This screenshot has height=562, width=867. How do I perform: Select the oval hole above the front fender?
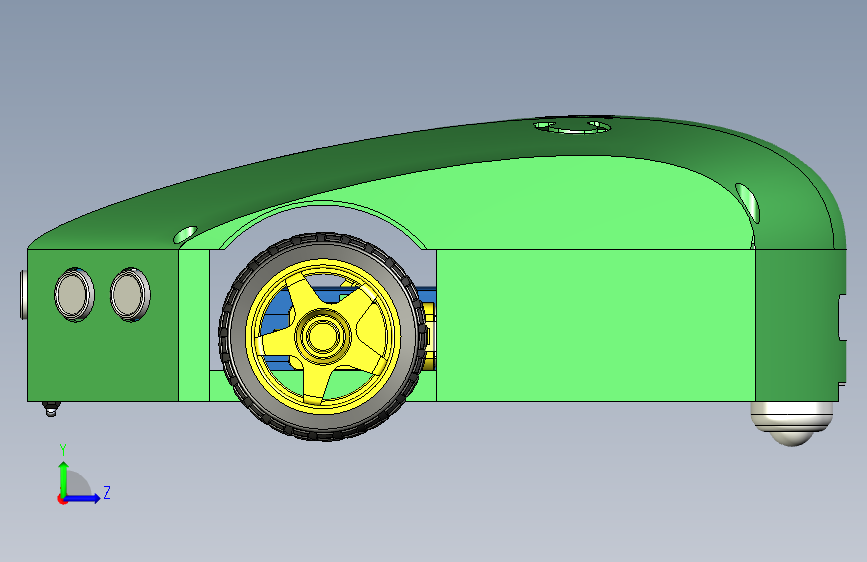(185, 235)
